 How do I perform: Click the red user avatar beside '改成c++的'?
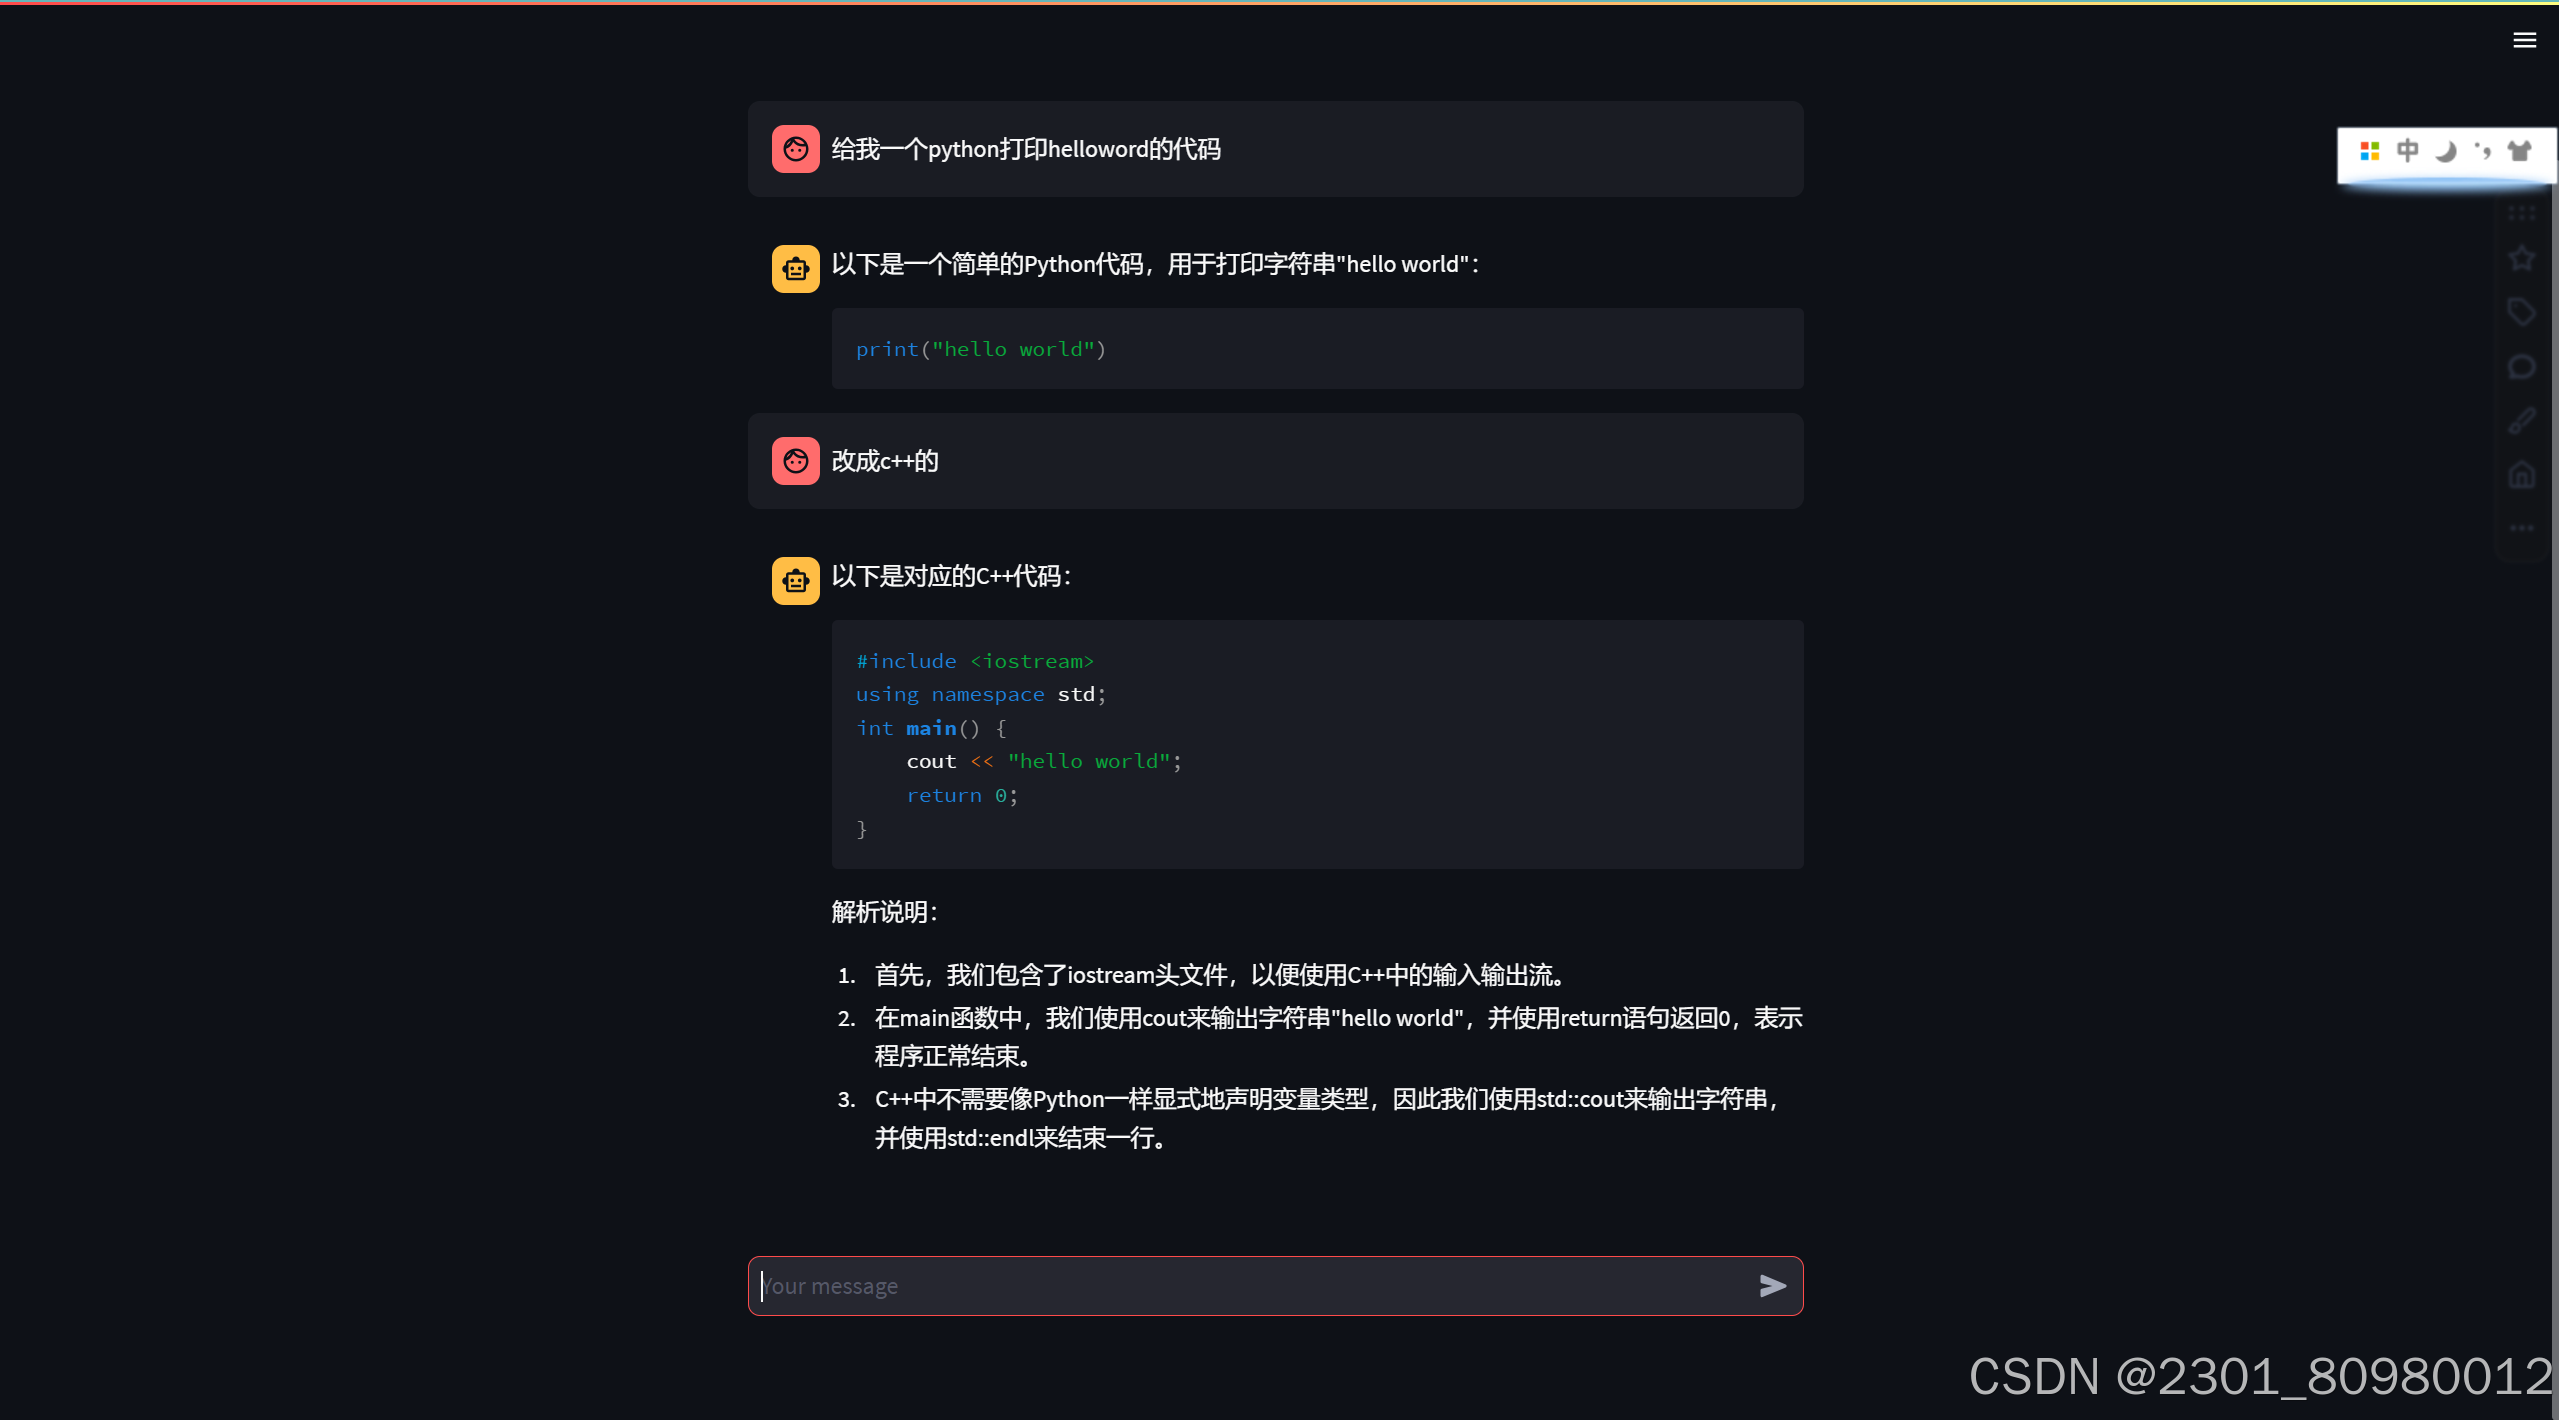[794, 461]
